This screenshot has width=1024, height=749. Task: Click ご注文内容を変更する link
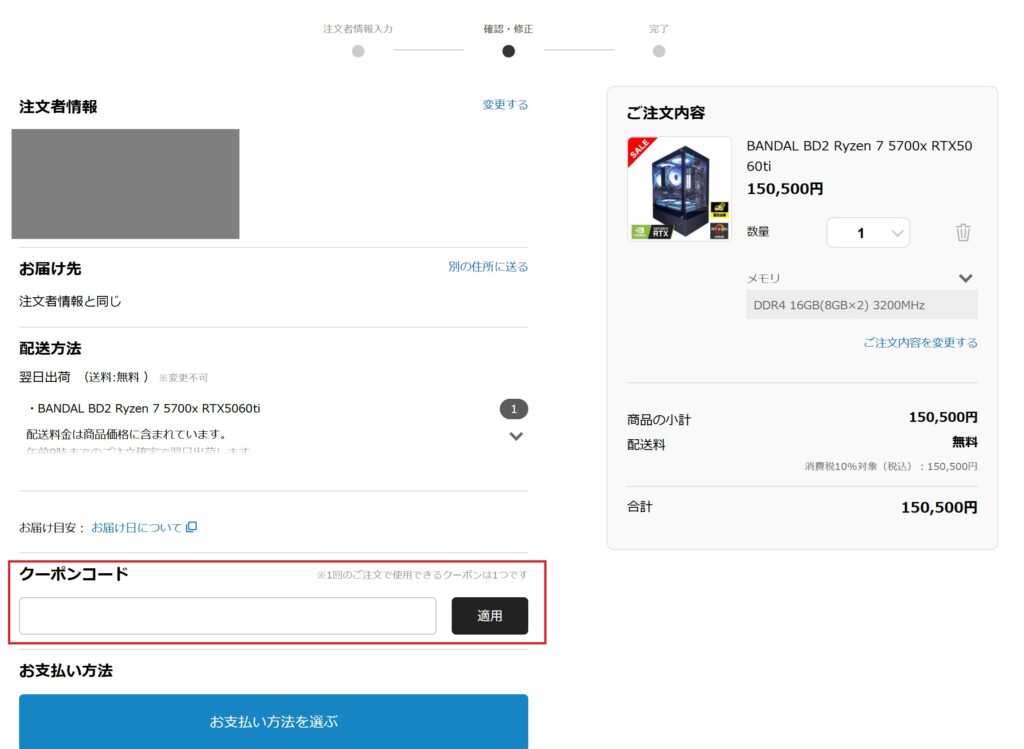[x=920, y=342]
